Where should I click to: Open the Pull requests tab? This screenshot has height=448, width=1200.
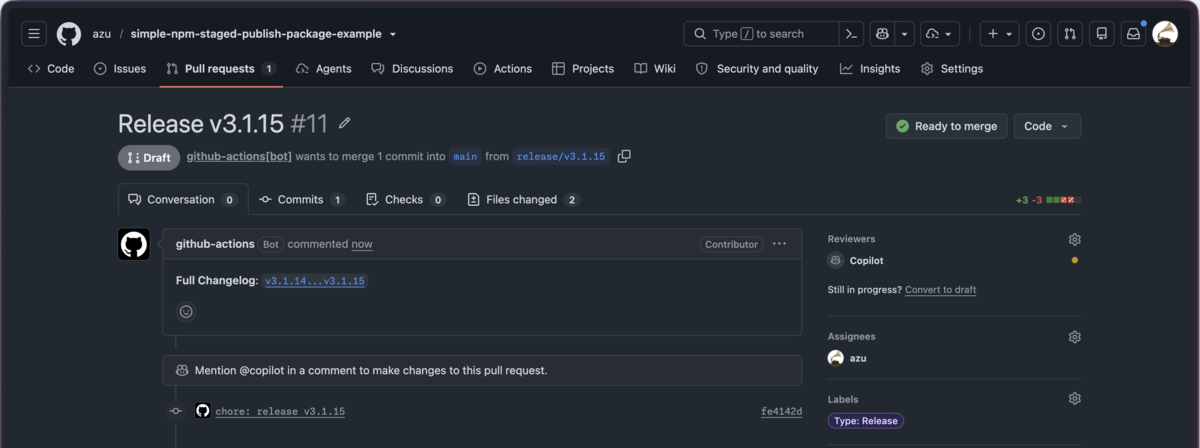pyautogui.click(x=221, y=69)
